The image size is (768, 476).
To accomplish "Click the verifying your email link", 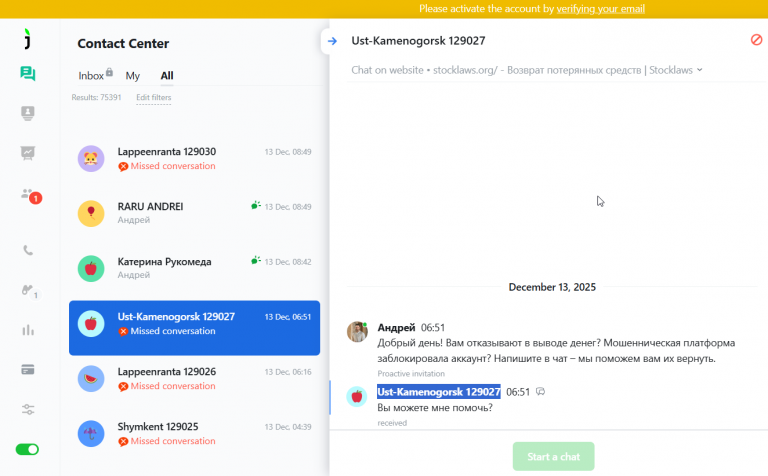I will coord(600,9).
